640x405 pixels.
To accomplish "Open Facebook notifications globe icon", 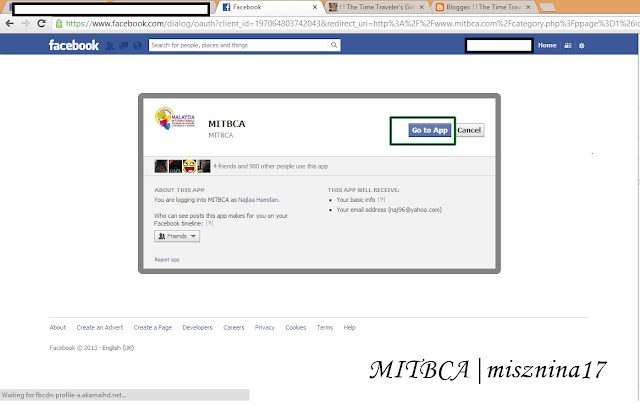I will tap(138, 45).
